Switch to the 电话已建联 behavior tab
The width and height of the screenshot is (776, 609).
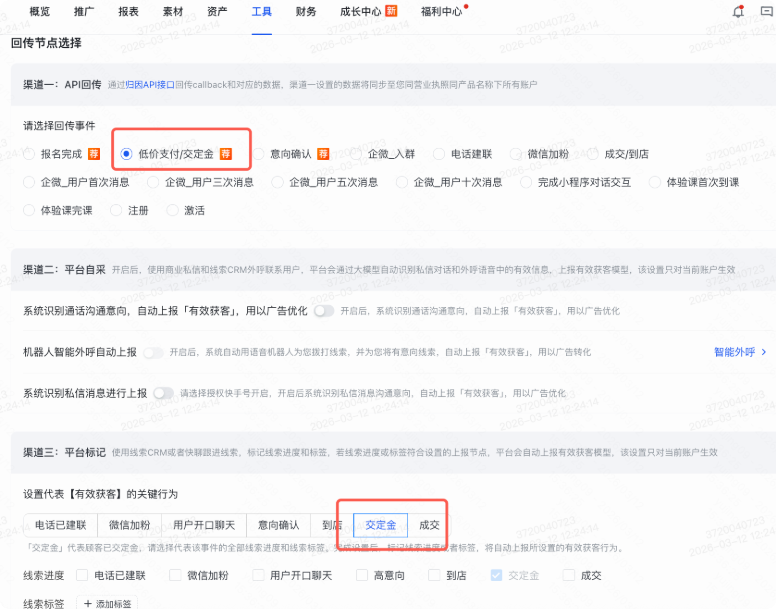click(60, 525)
